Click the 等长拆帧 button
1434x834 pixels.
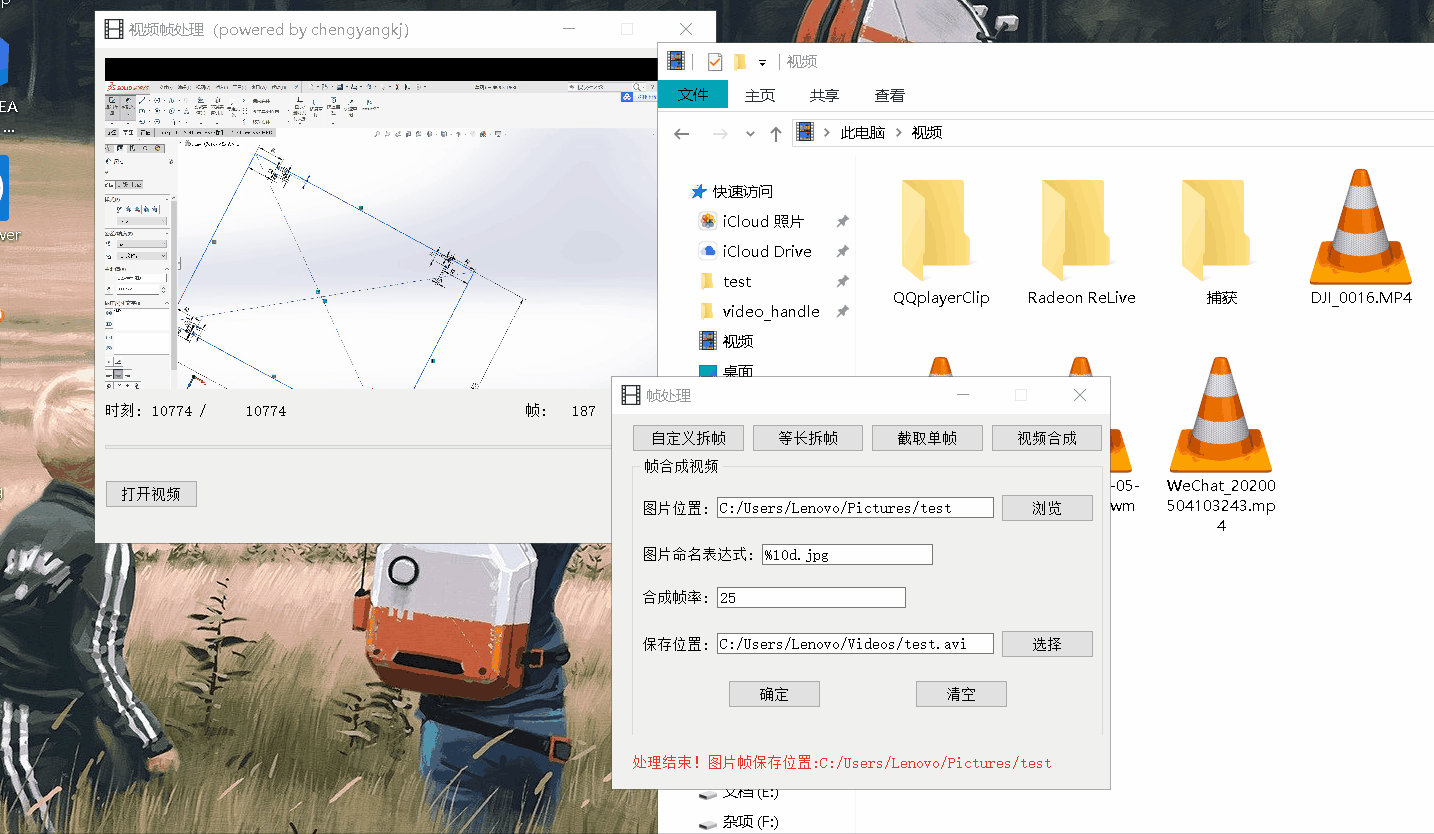coord(808,438)
